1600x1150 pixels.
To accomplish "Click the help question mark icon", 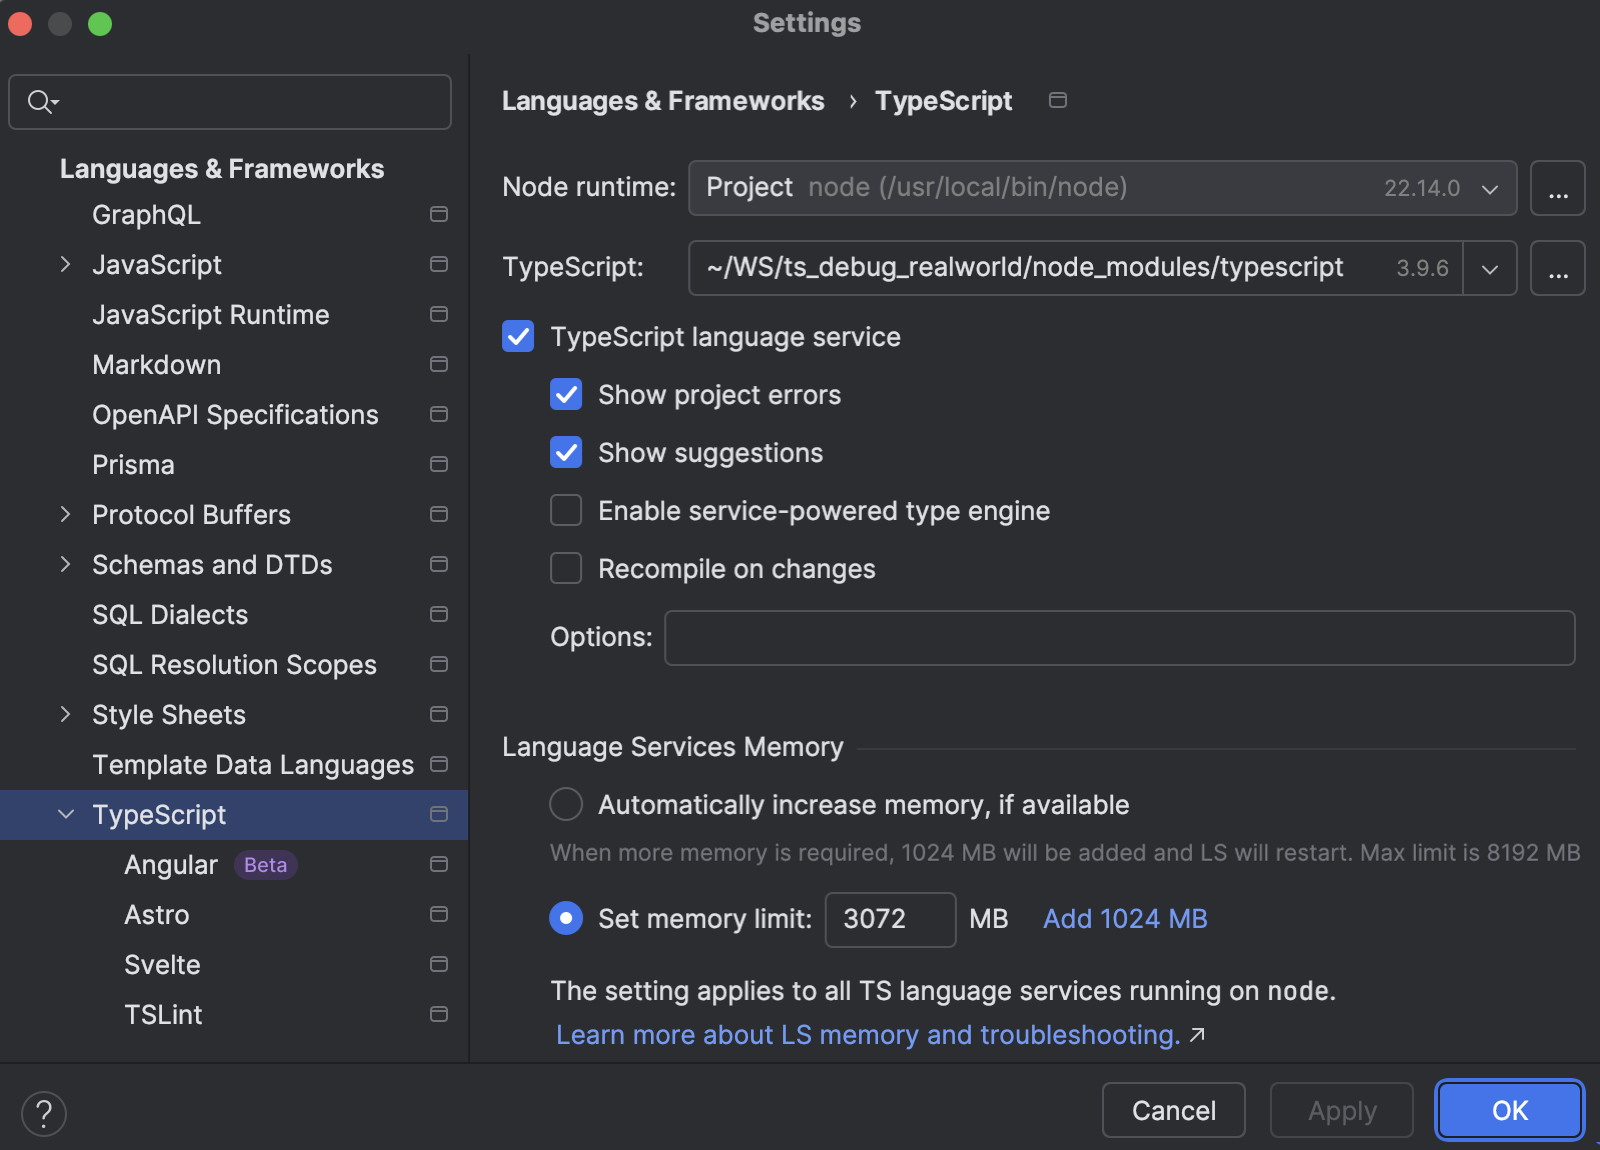I will coord(44,1113).
